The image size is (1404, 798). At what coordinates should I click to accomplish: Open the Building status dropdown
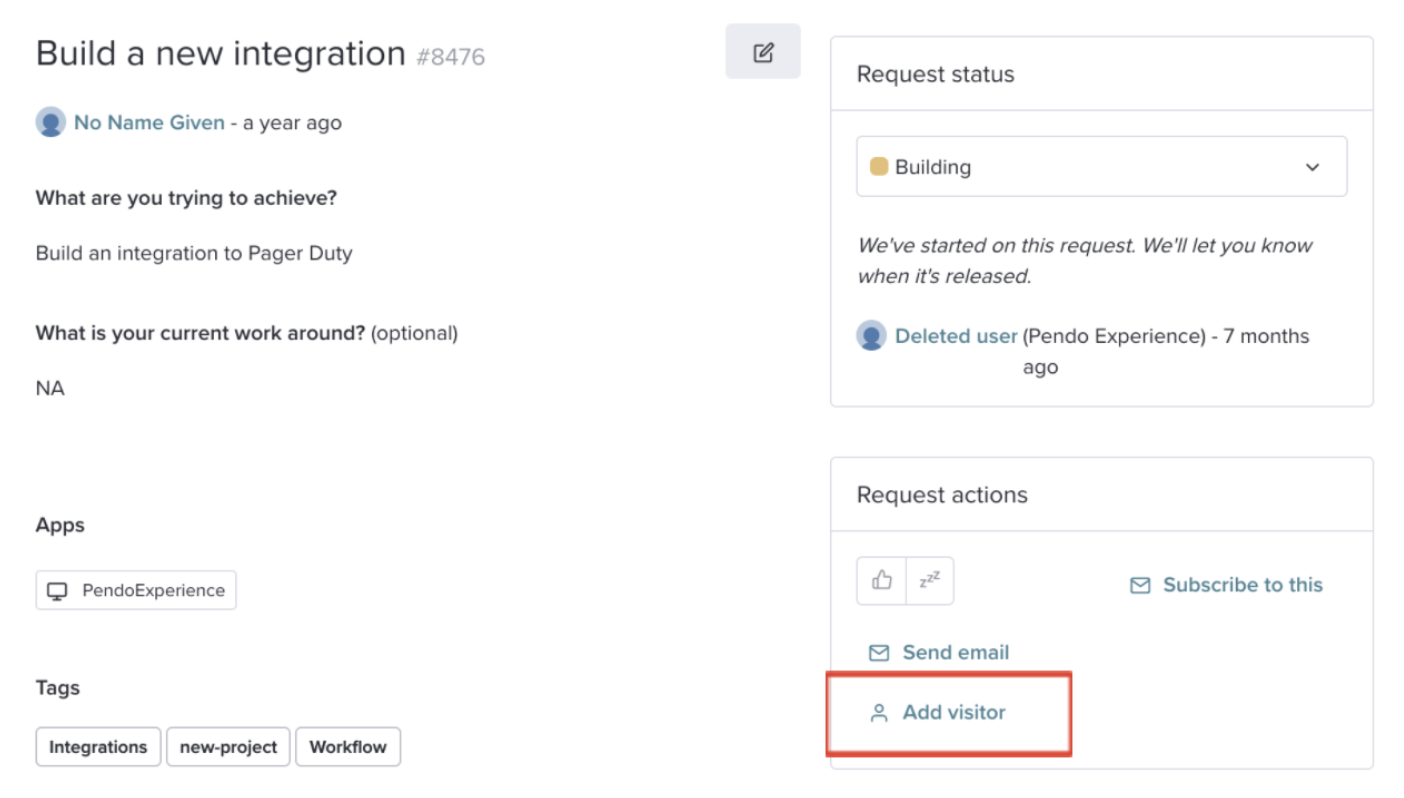coord(1101,167)
